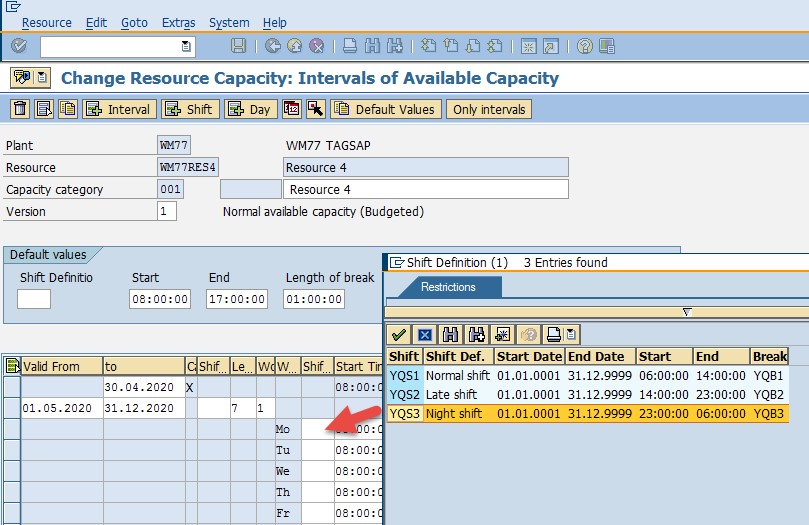This screenshot has width=809, height=525.
Task: Switch to the Restrictions tab
Action: tap(448, 287)
